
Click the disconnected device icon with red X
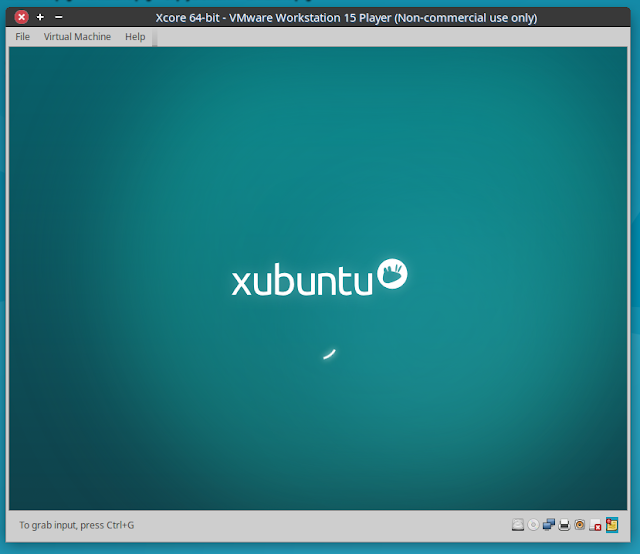595,525
